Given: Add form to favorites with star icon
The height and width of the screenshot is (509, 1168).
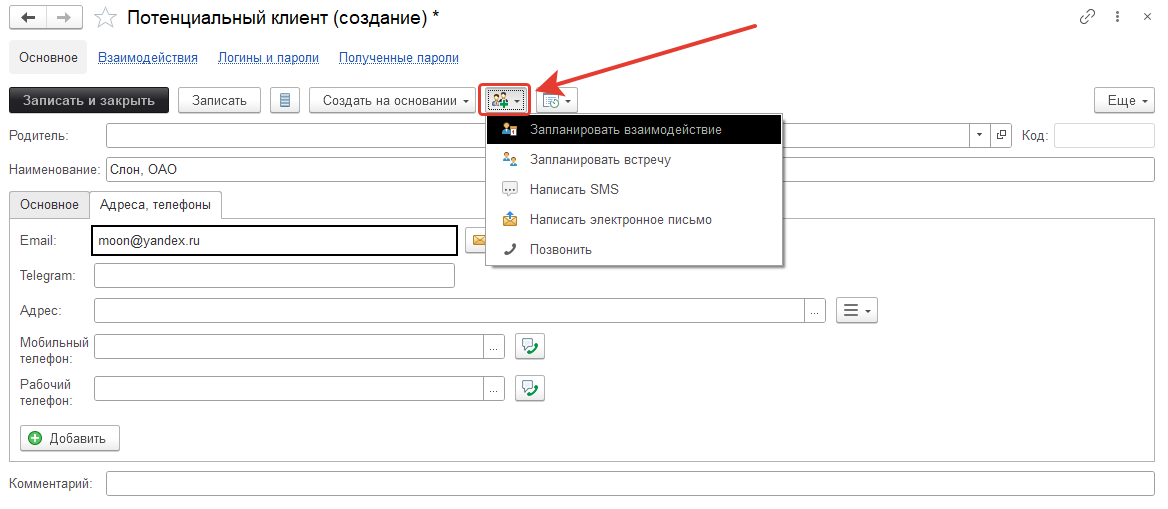Looking at the screenshot, I should click(105, 18).
